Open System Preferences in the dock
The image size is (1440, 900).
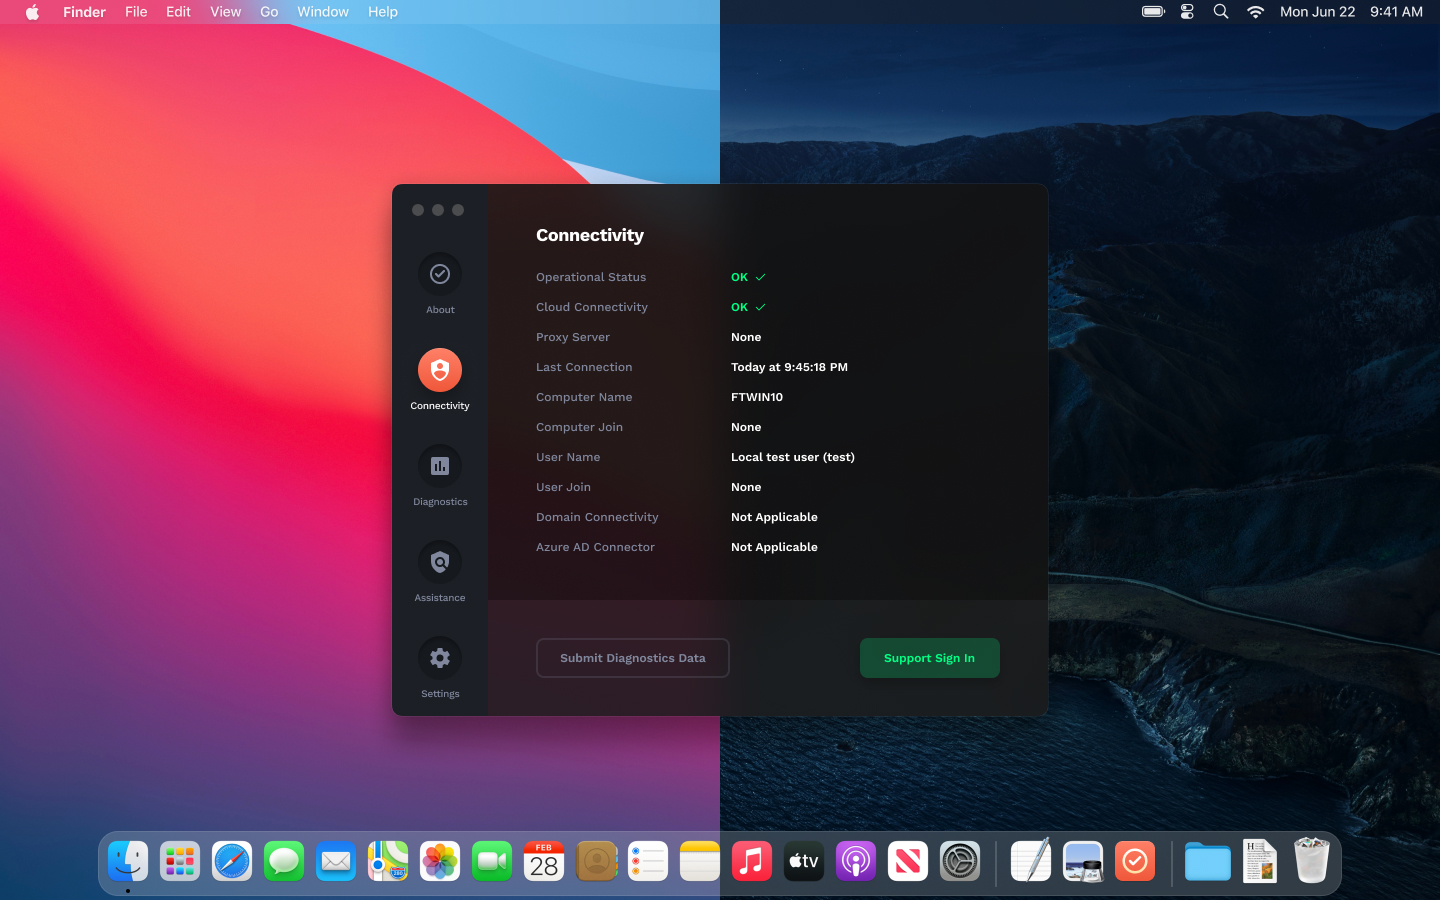[960, 861]
